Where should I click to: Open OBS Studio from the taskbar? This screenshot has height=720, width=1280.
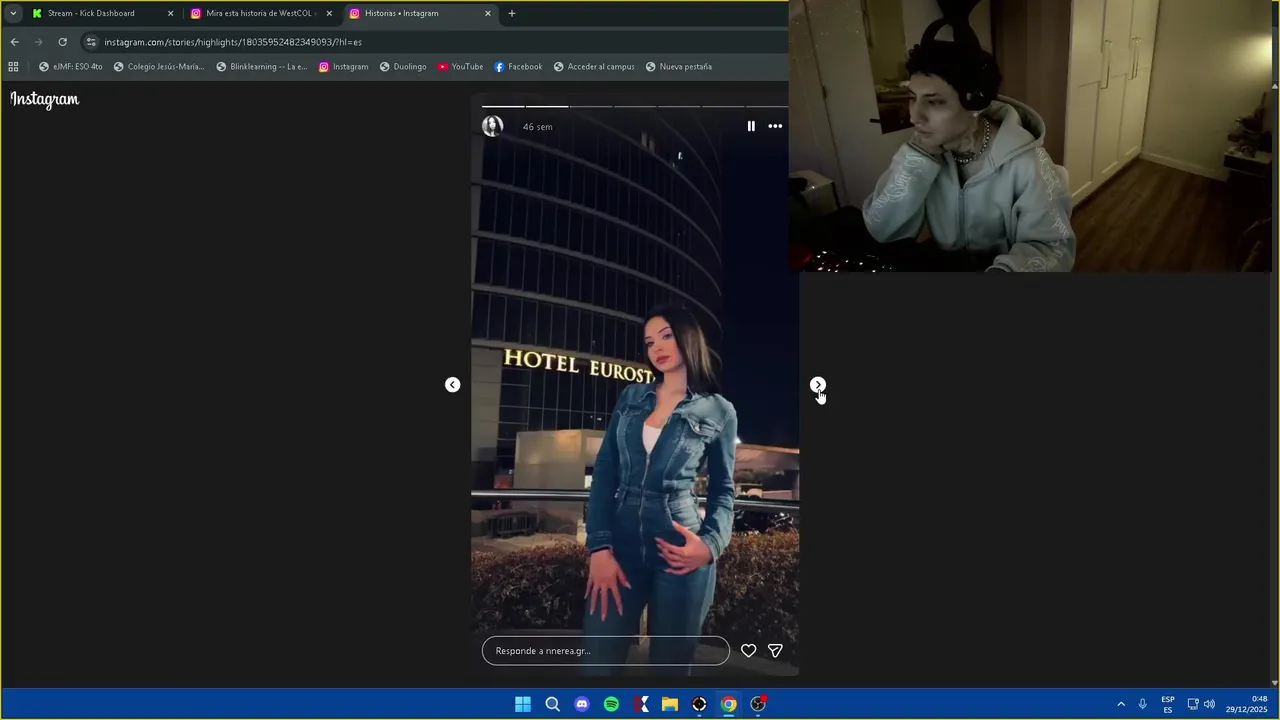[x=758, y=704]
